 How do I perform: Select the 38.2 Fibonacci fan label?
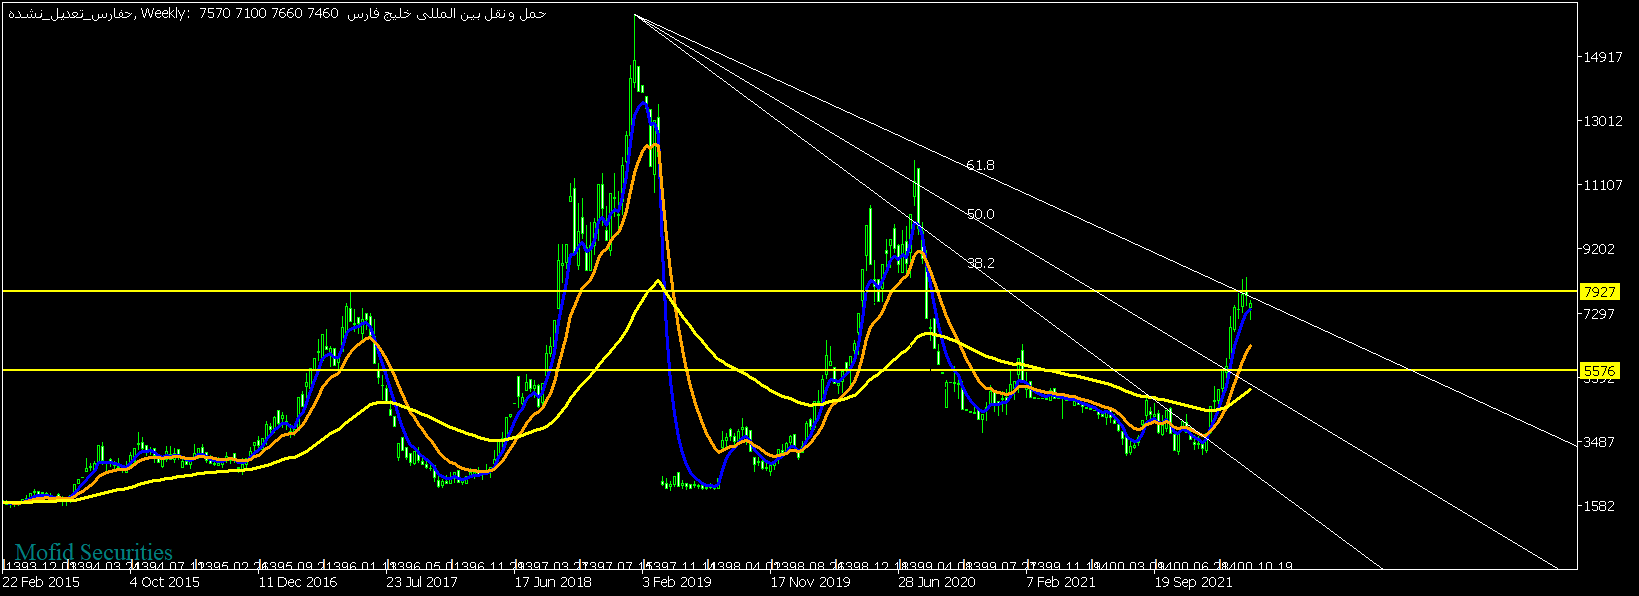[x=980, y=263]
